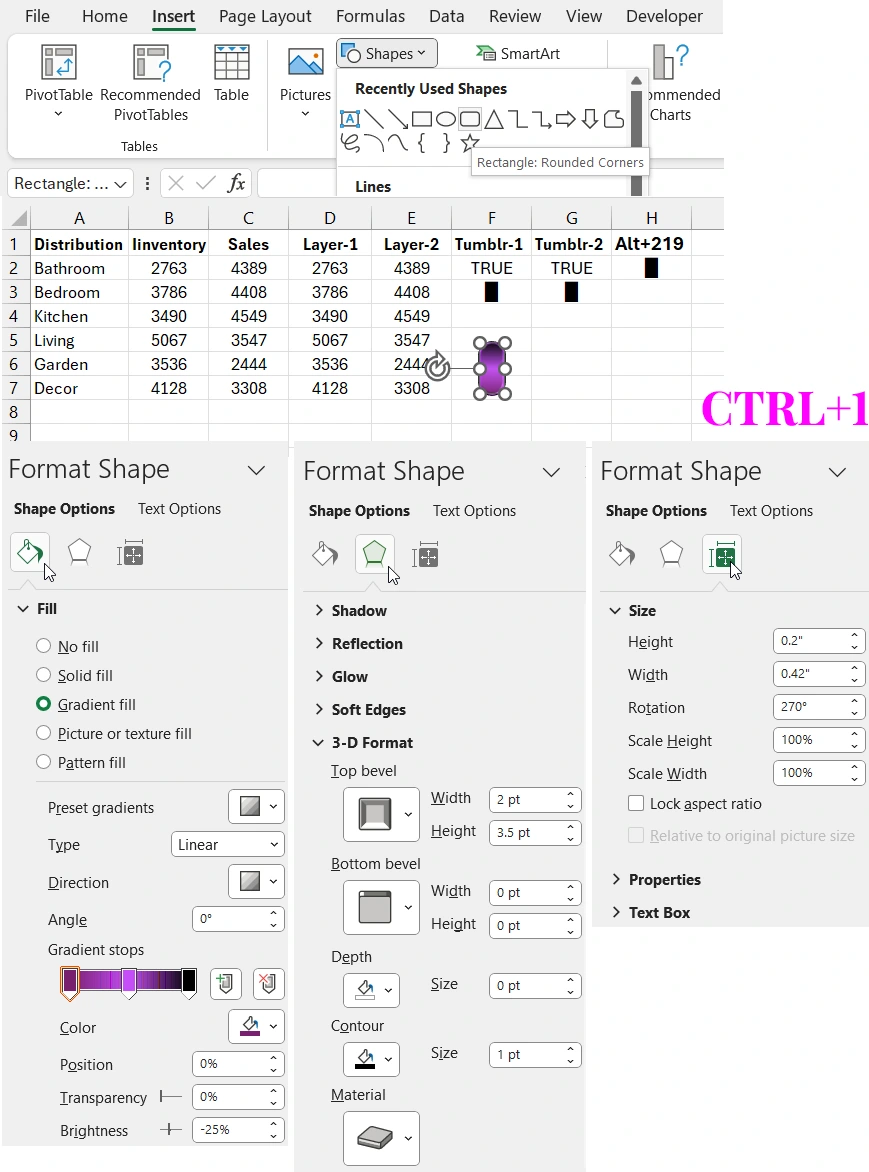The image size is (869, 1172).
Task: Open the PivotTable tool
Action: (x=57, y=80)
